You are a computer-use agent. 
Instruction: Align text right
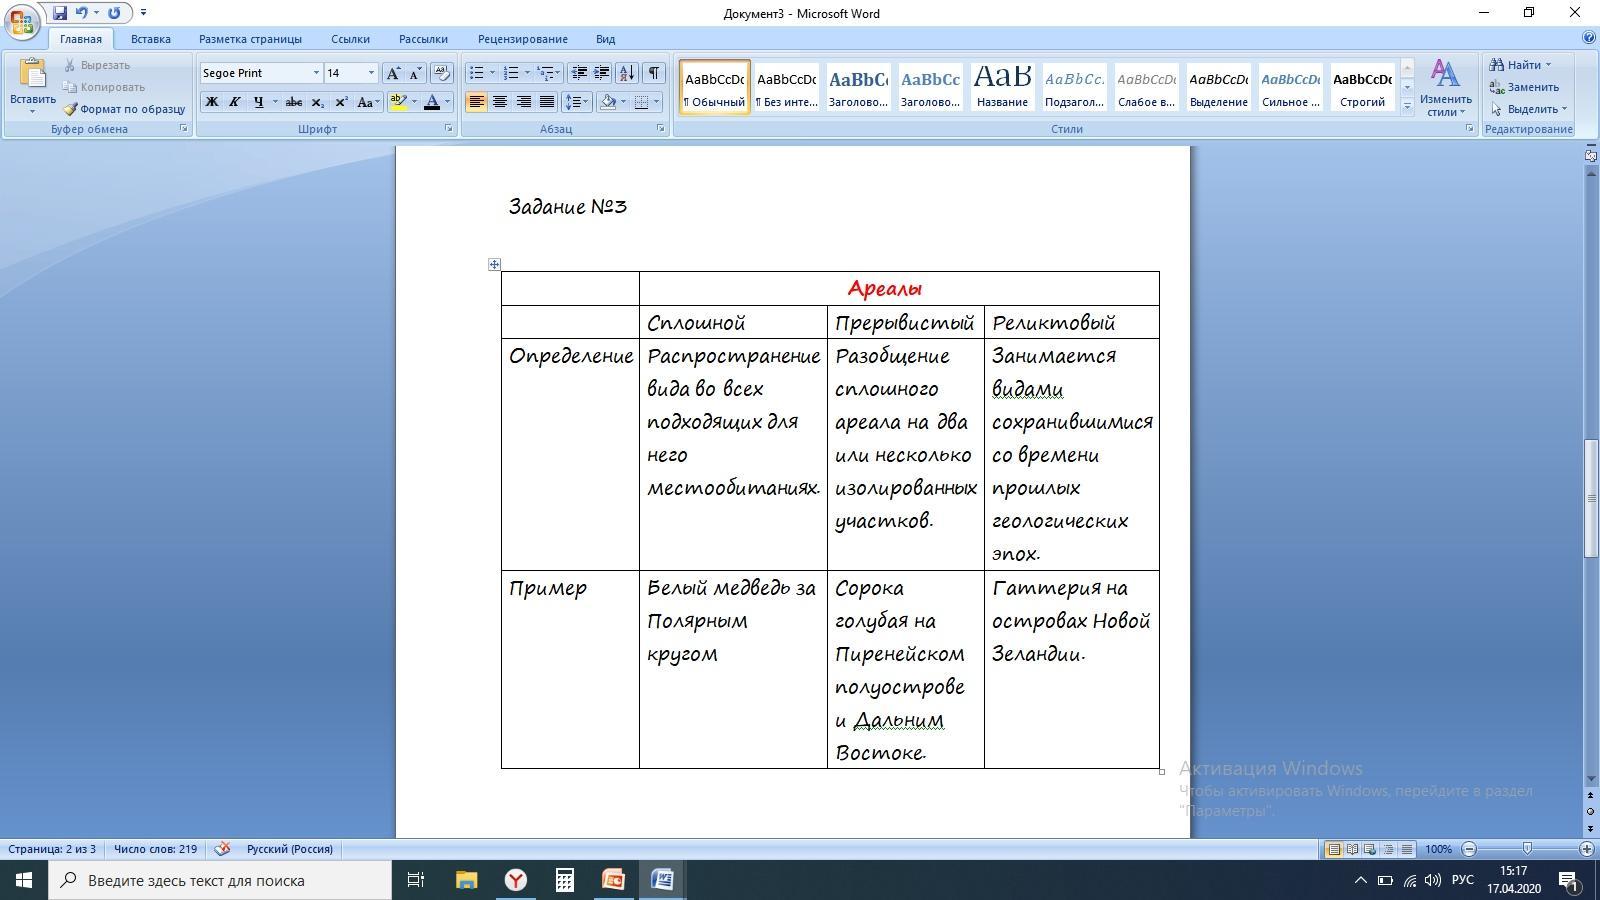click(x=523, y=102)
